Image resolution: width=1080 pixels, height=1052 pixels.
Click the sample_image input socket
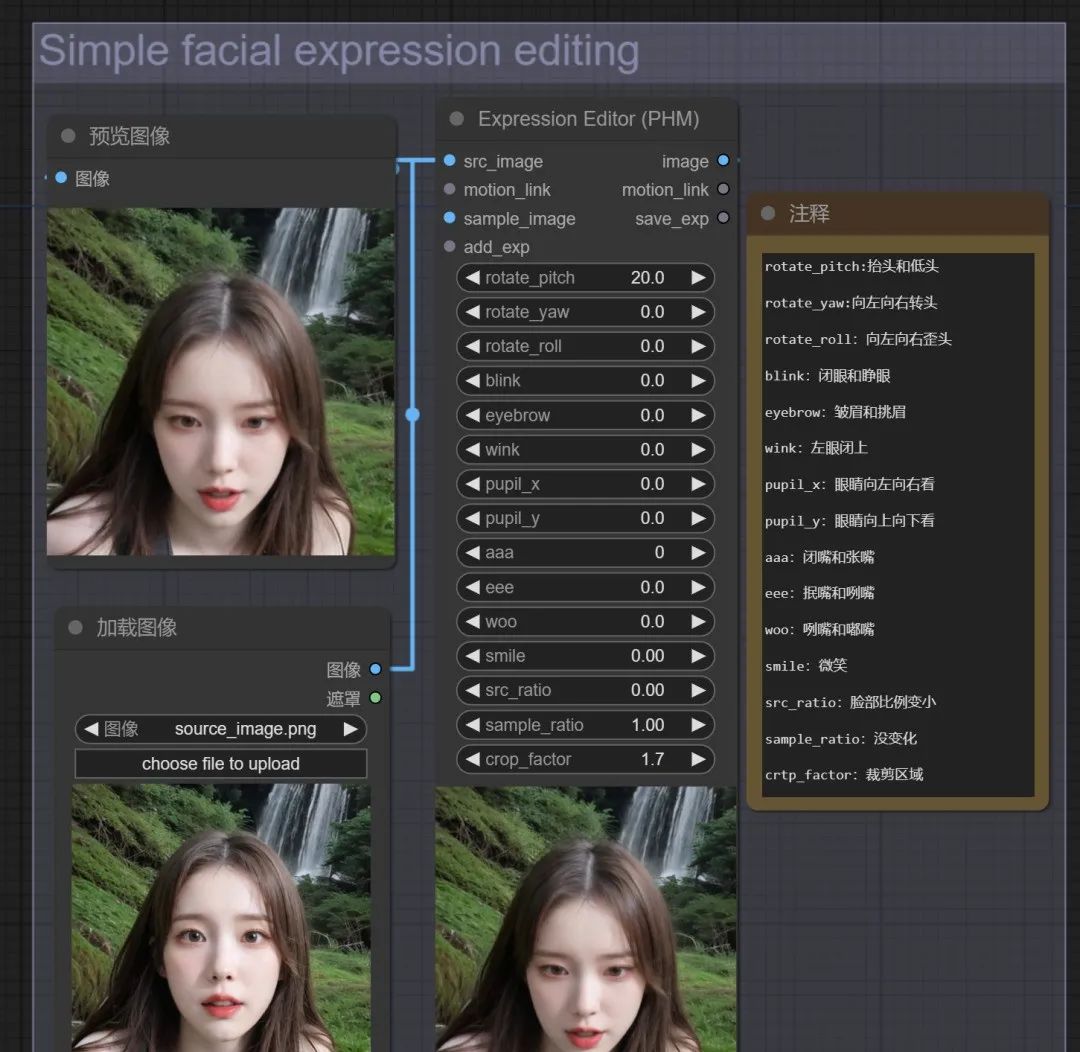point(449,218)
